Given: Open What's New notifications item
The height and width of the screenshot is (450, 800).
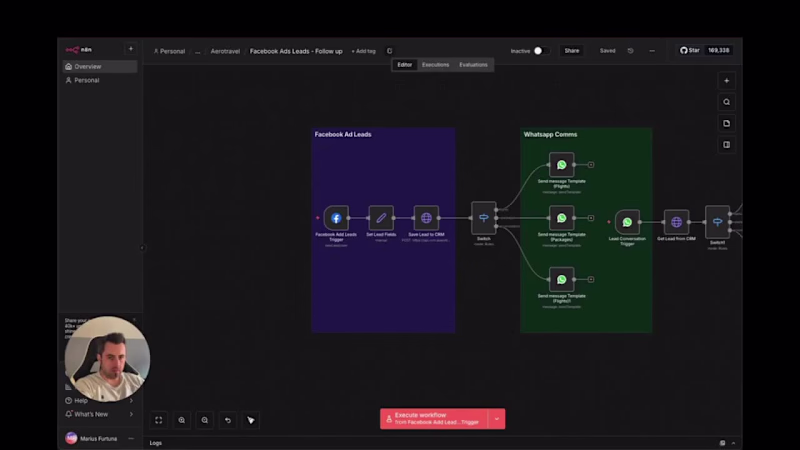Looking at the screenshot, I should point(100,414).
